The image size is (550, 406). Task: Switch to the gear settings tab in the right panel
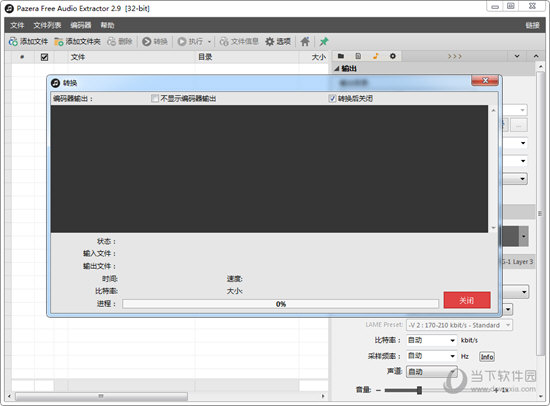click(393, 56)
